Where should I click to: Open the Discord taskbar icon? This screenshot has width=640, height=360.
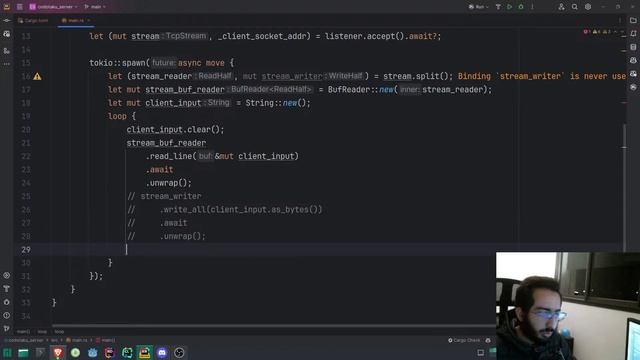[162, 353]
